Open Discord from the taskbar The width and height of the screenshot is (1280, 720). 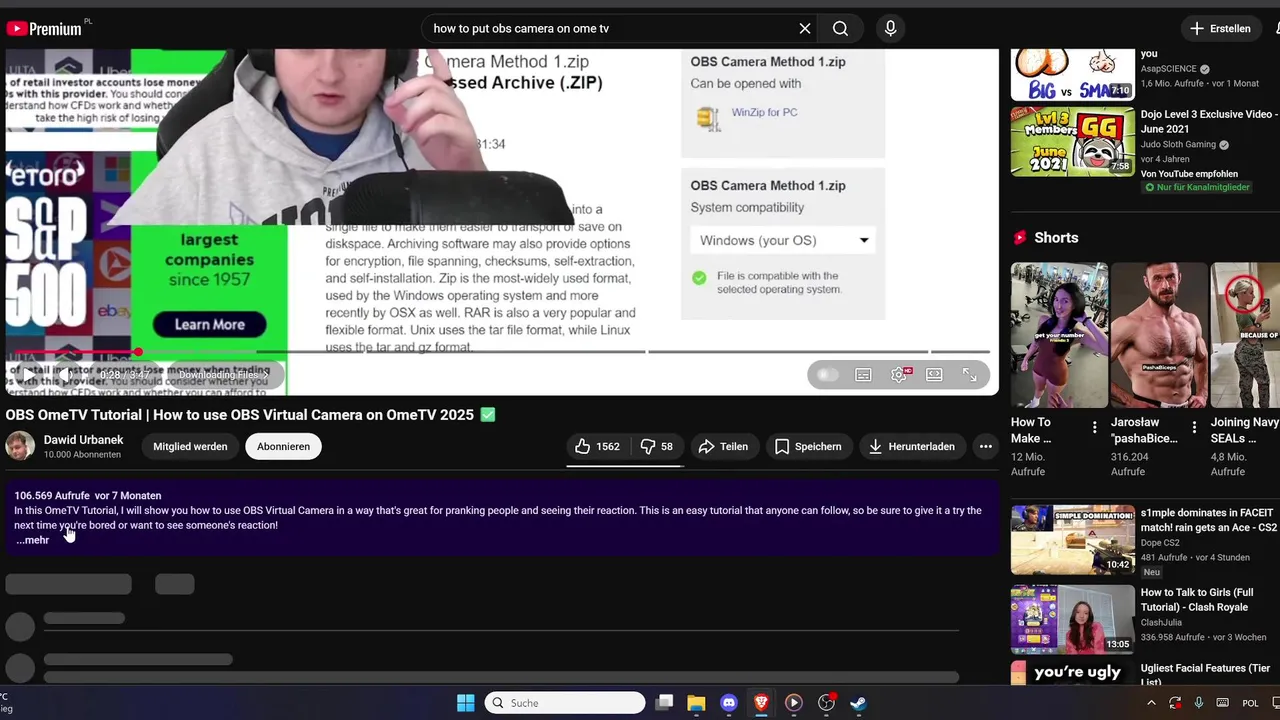(729, 703)
